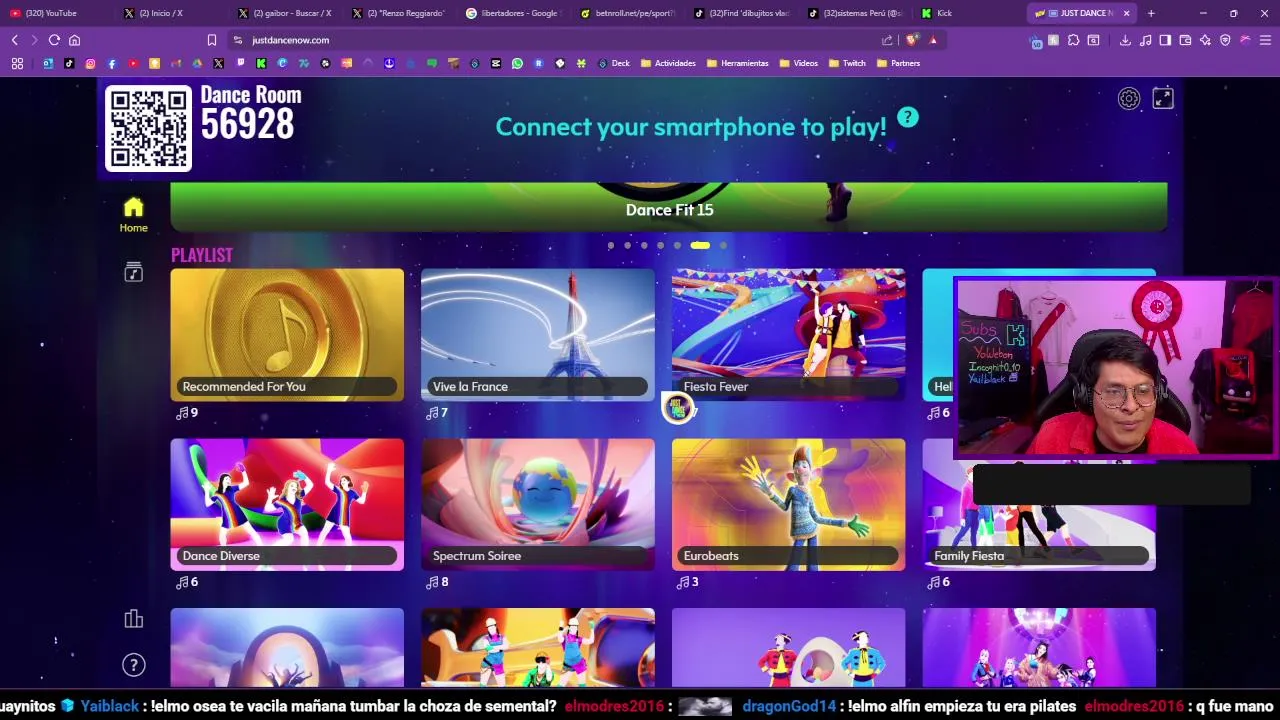
Task: Switch to the betnroll.net tab
Action: [x=630, y=13]
